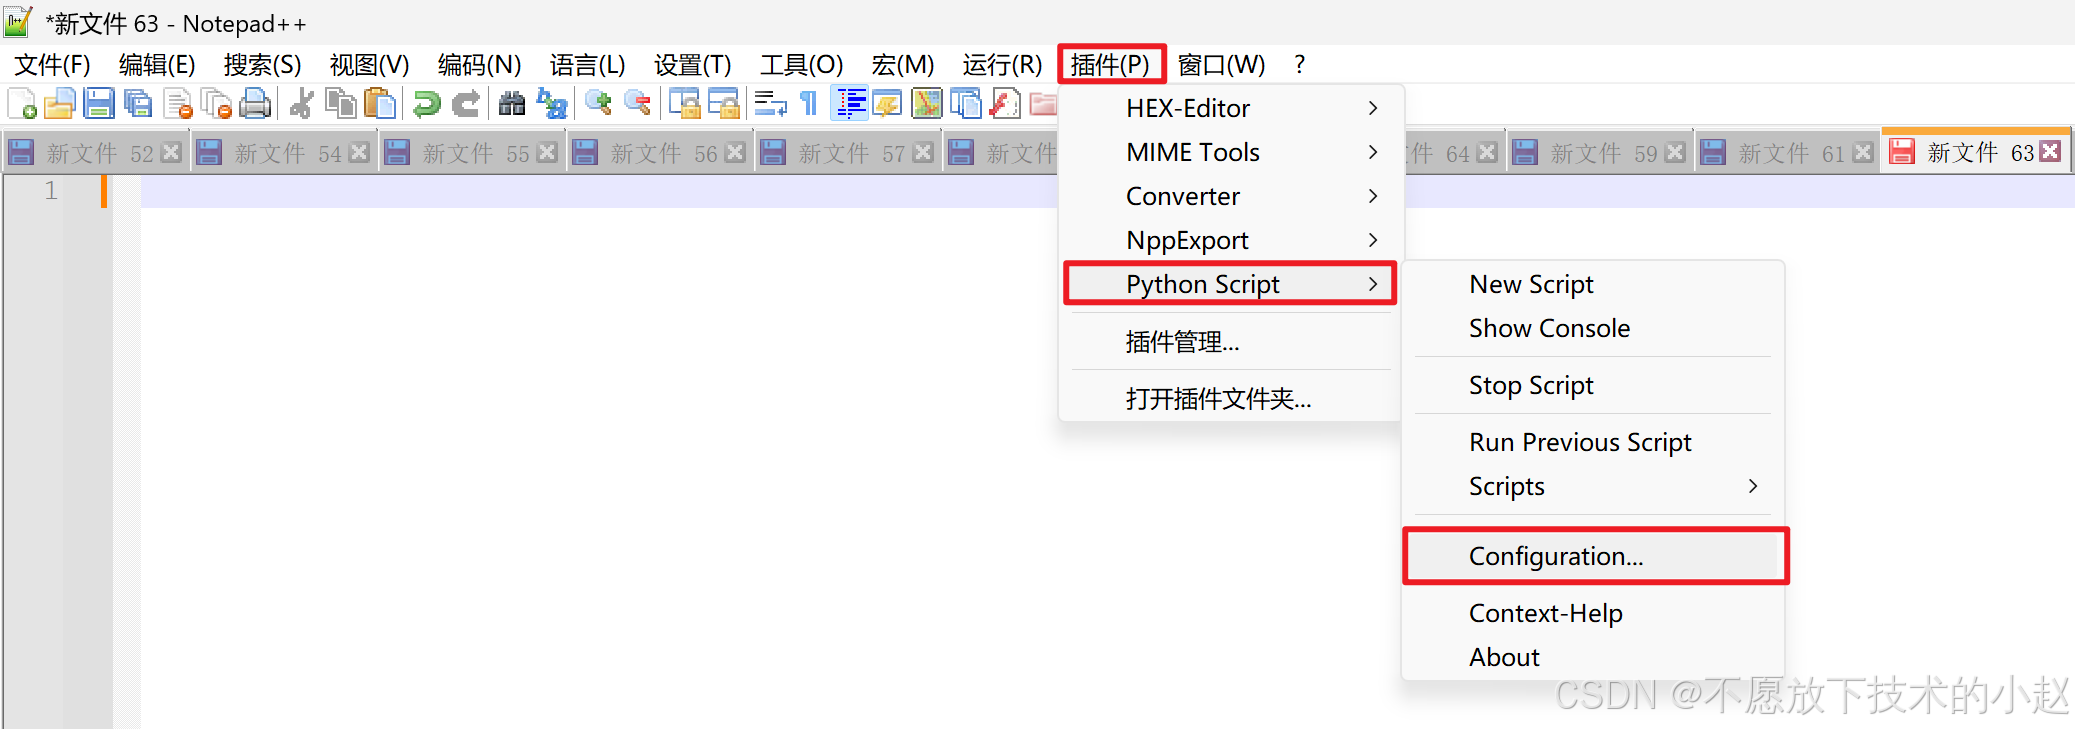Image resolution: width=2075 pixels, height=729 pixels.
Task: Expand the MIME Tools submenu
Action: click(x=1231, y=152)
